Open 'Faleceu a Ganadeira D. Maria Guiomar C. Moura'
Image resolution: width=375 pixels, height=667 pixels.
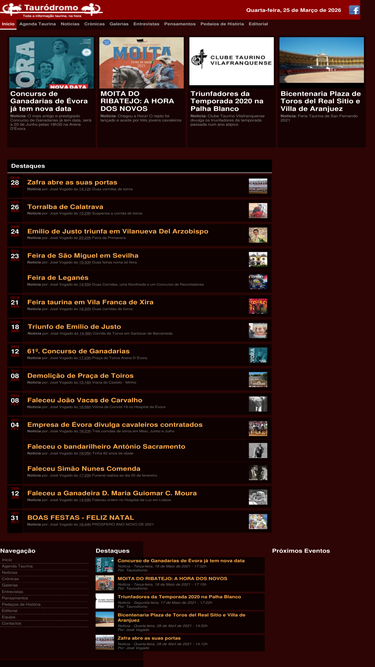[112, 493]
